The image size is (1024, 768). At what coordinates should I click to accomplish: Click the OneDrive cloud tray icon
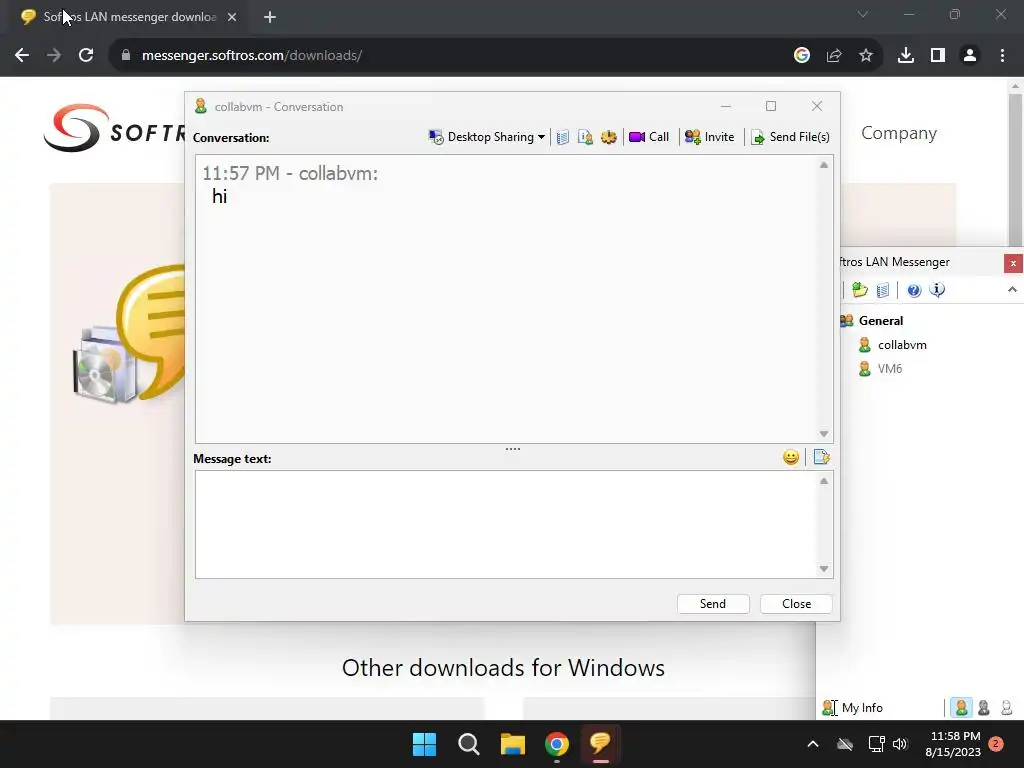pos(845,744)
